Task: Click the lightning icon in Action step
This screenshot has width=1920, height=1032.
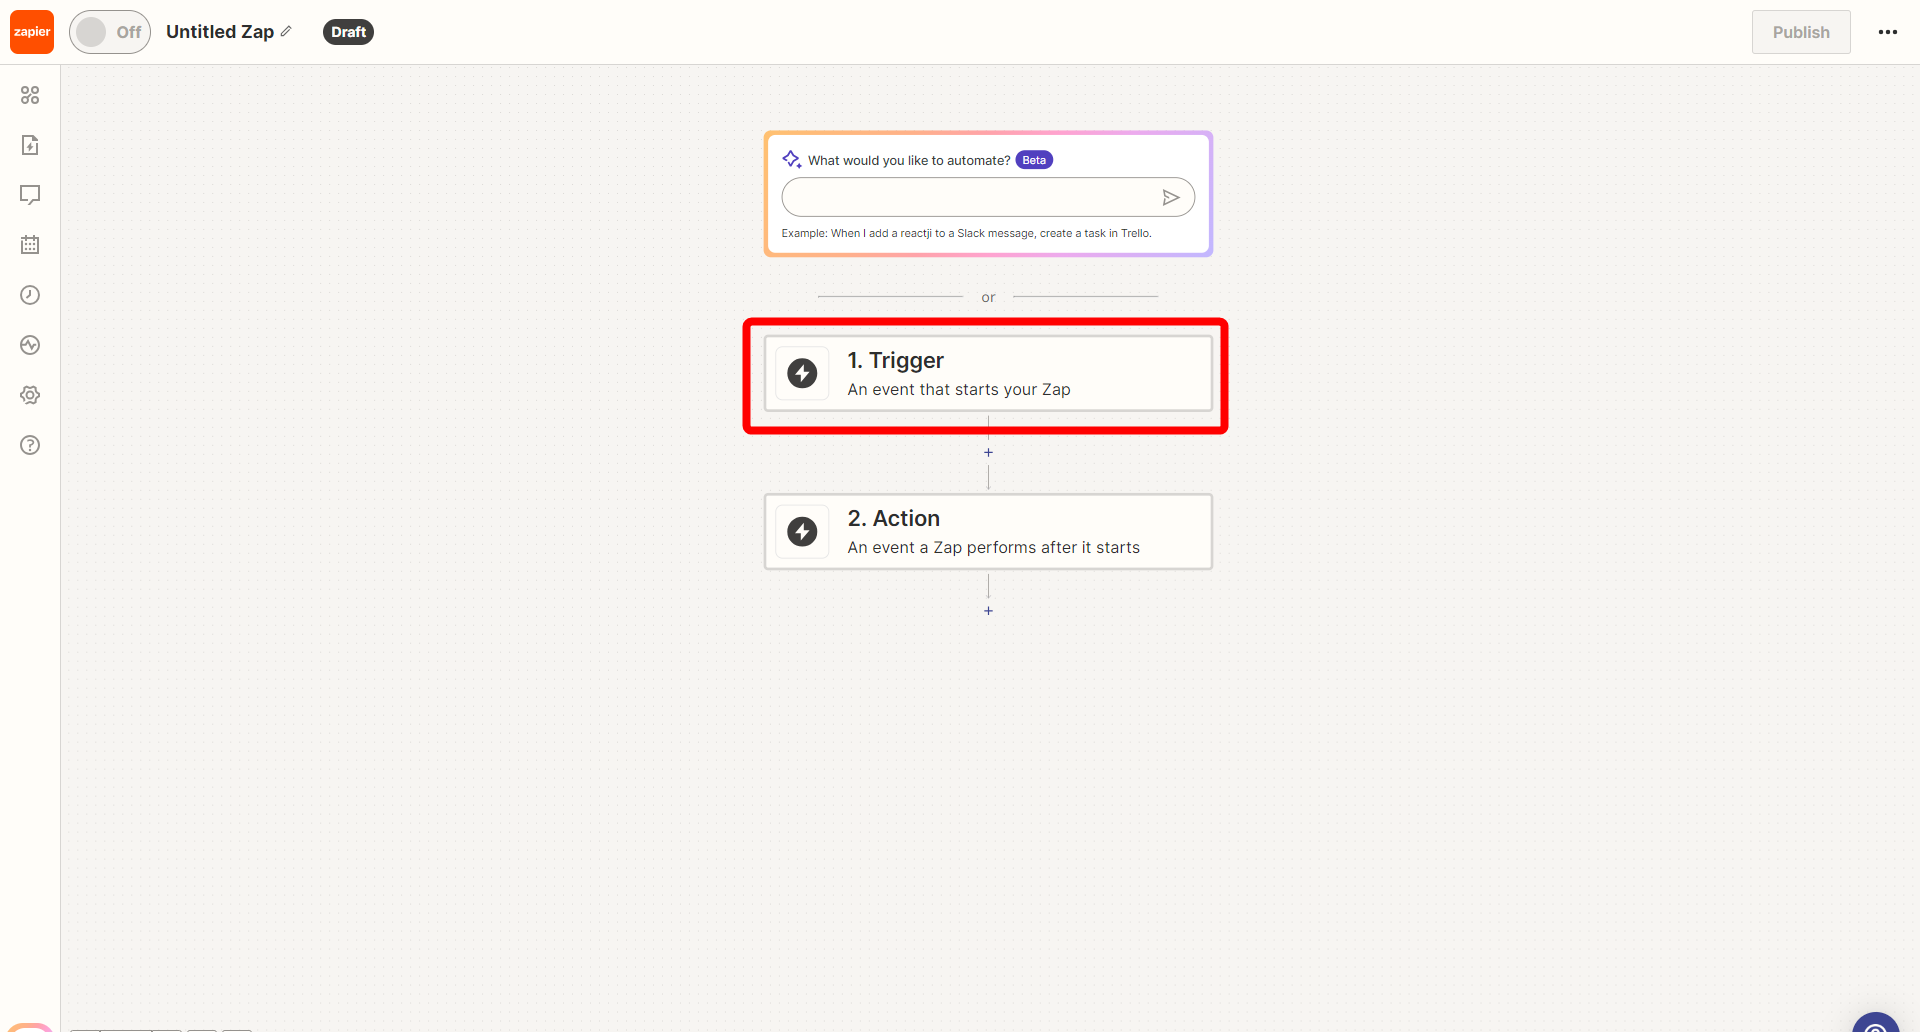Action: click(x=802, y=532)
